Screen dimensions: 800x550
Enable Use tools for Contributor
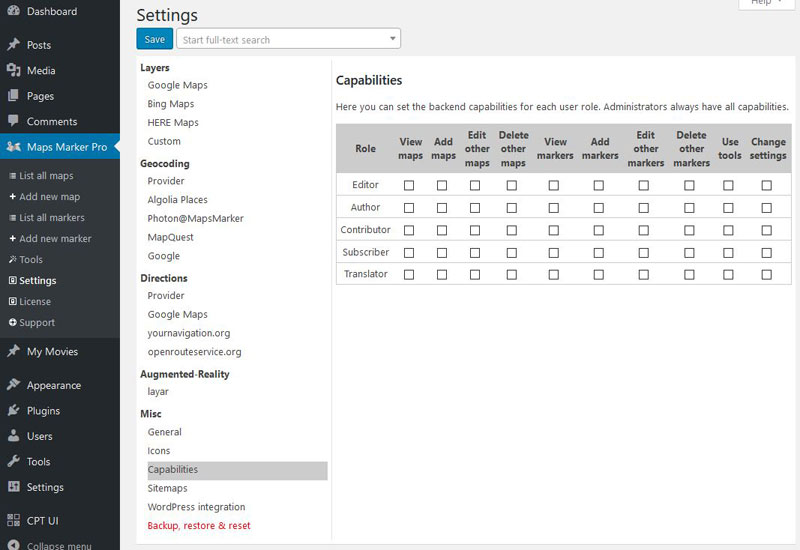[728, 230]
